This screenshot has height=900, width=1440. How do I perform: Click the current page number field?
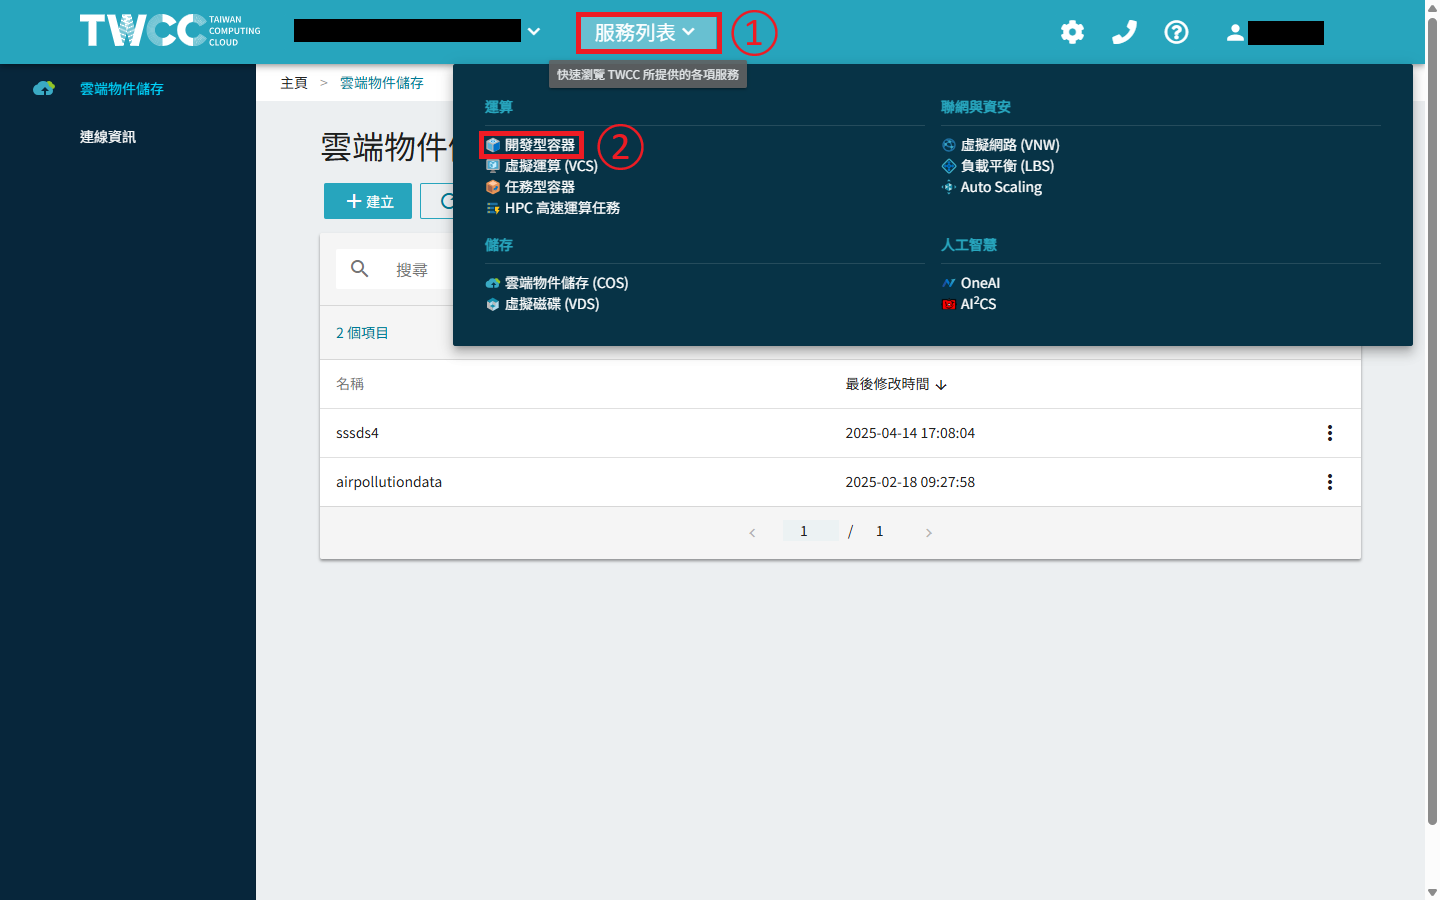pos(810,531)
